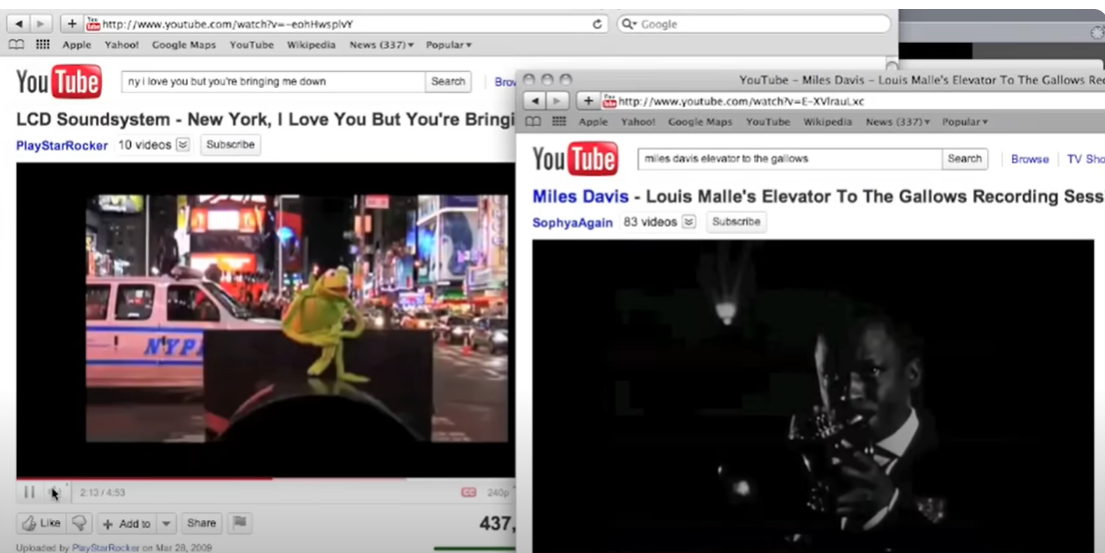Click YouTube logo in Miles Davis window

click(575, 159)
